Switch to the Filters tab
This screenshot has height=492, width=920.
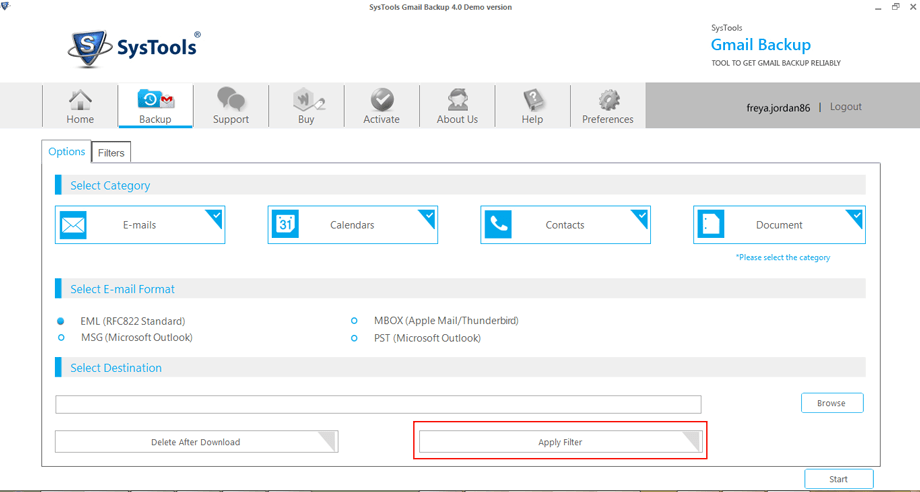pos(111,153)
